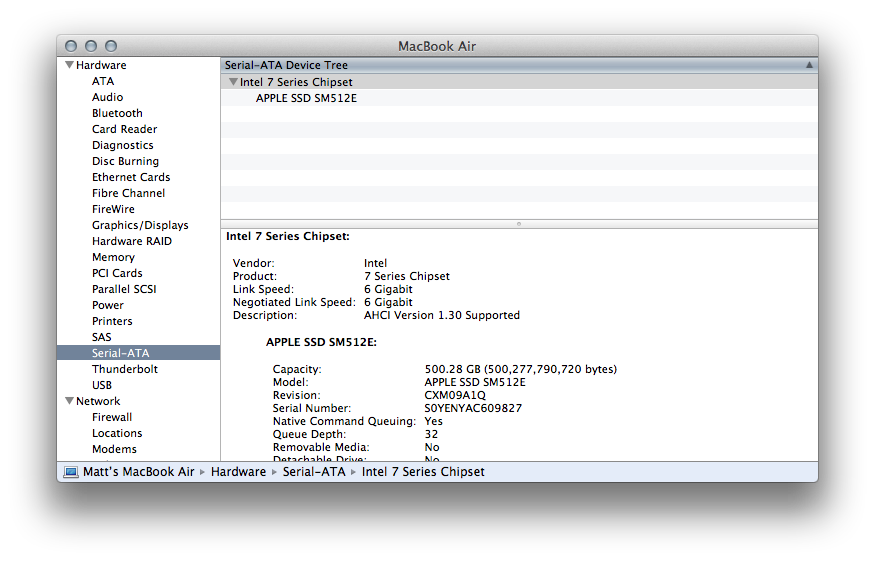This screenshot has height=561, width=875.
Task: Select Parallel SCSI in the sidebar
Action: (x=124, y=289)
